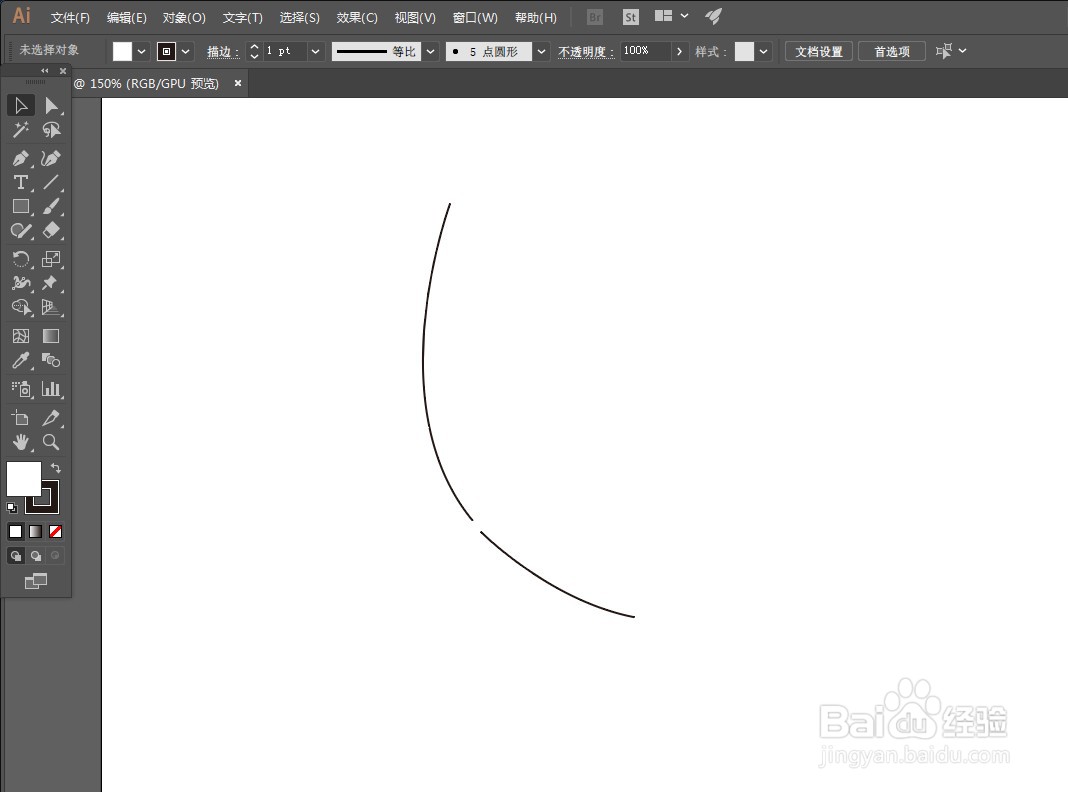The height and width of the screenshot is (792, 1068).
Task: Click the opacity value field
Action: pyautogui.click(x=646, y=51)
